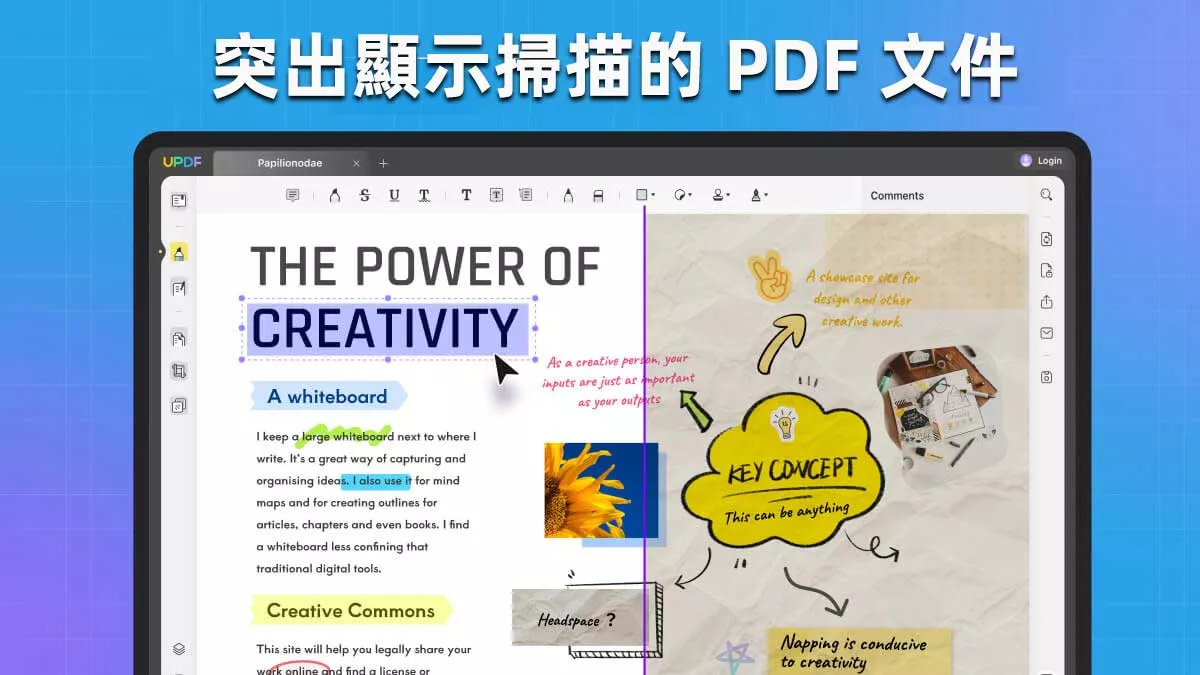The width and height of the screenshot is (1200, 675).
Task: Open the Stickers dropdown
Action: coord(684,196)
